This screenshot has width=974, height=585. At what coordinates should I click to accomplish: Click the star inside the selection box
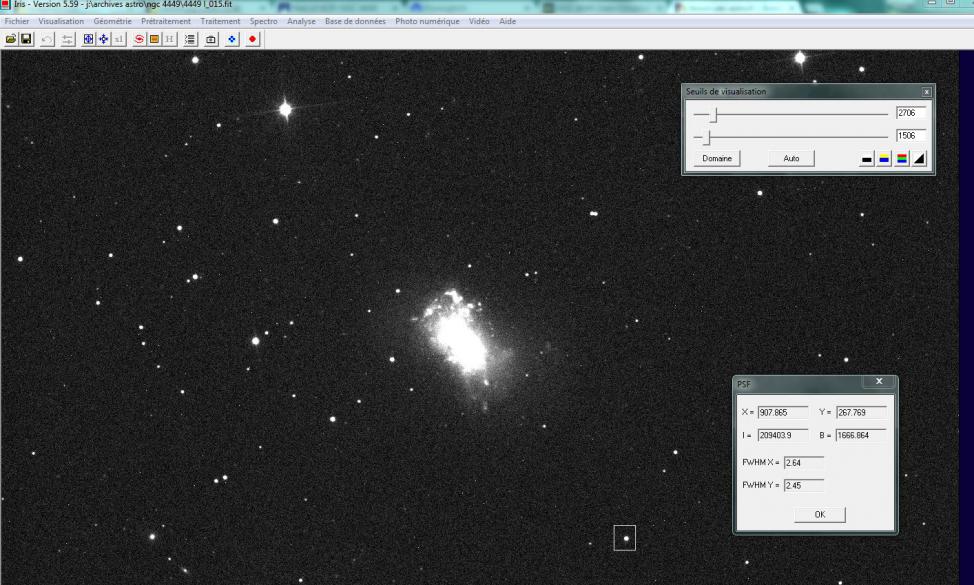coord(626,538)
